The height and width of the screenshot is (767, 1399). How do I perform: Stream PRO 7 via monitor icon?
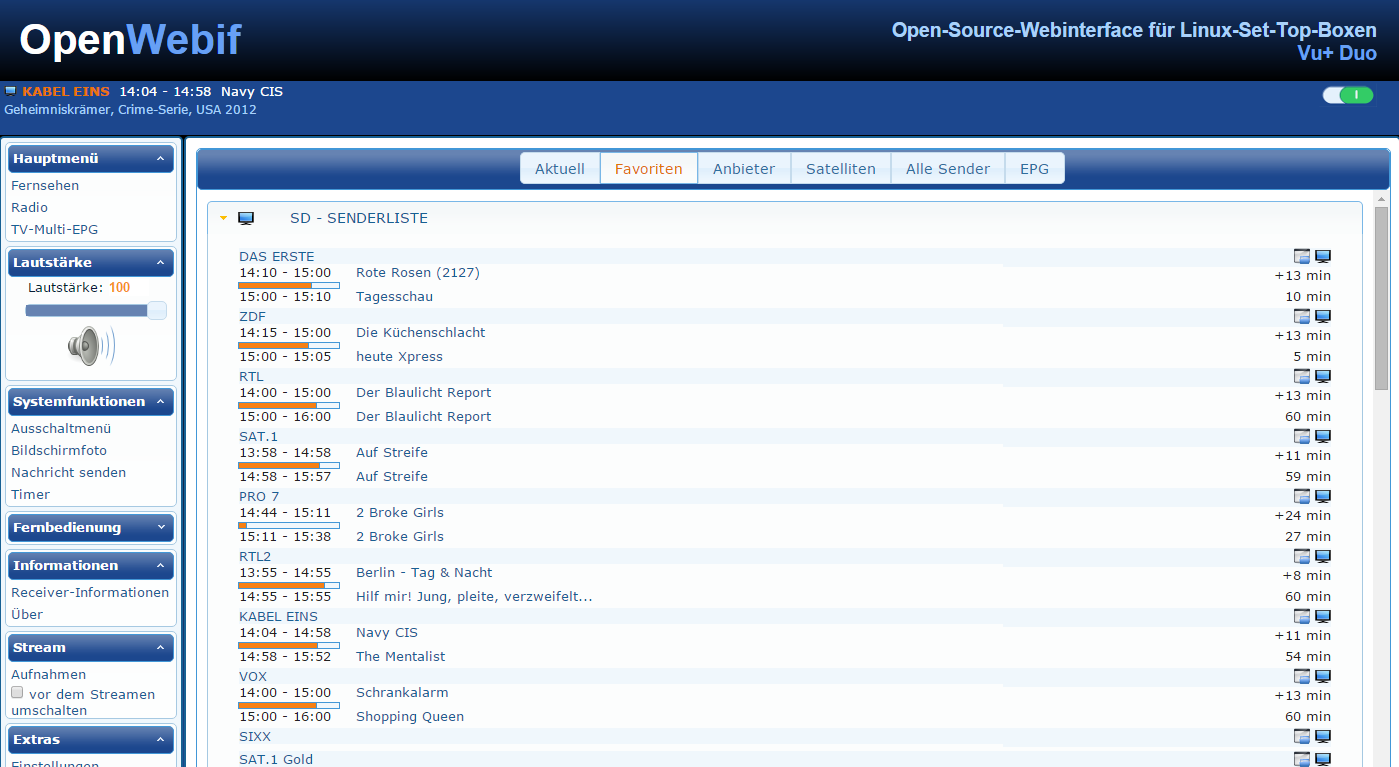click(1323, 496)
